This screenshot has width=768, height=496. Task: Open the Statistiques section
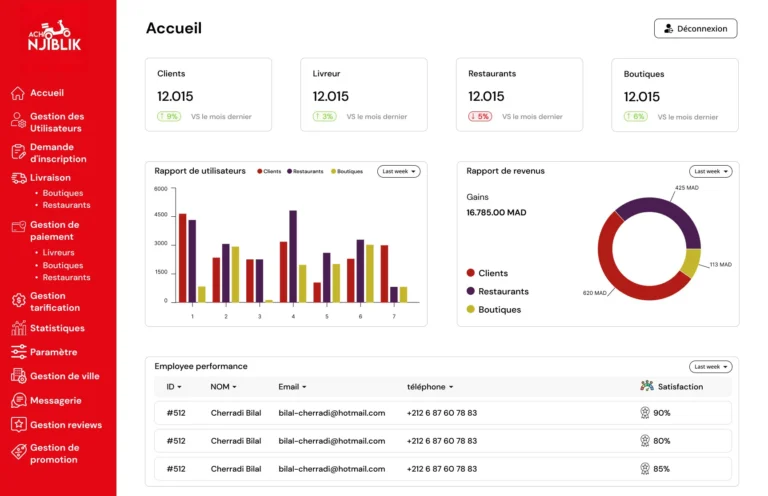pos(57,328)
